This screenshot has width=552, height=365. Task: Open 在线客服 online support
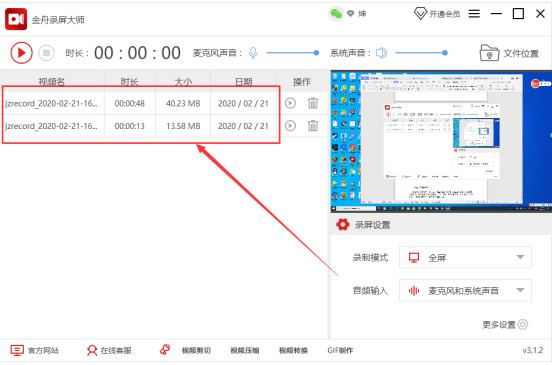[x=109, y=350]
